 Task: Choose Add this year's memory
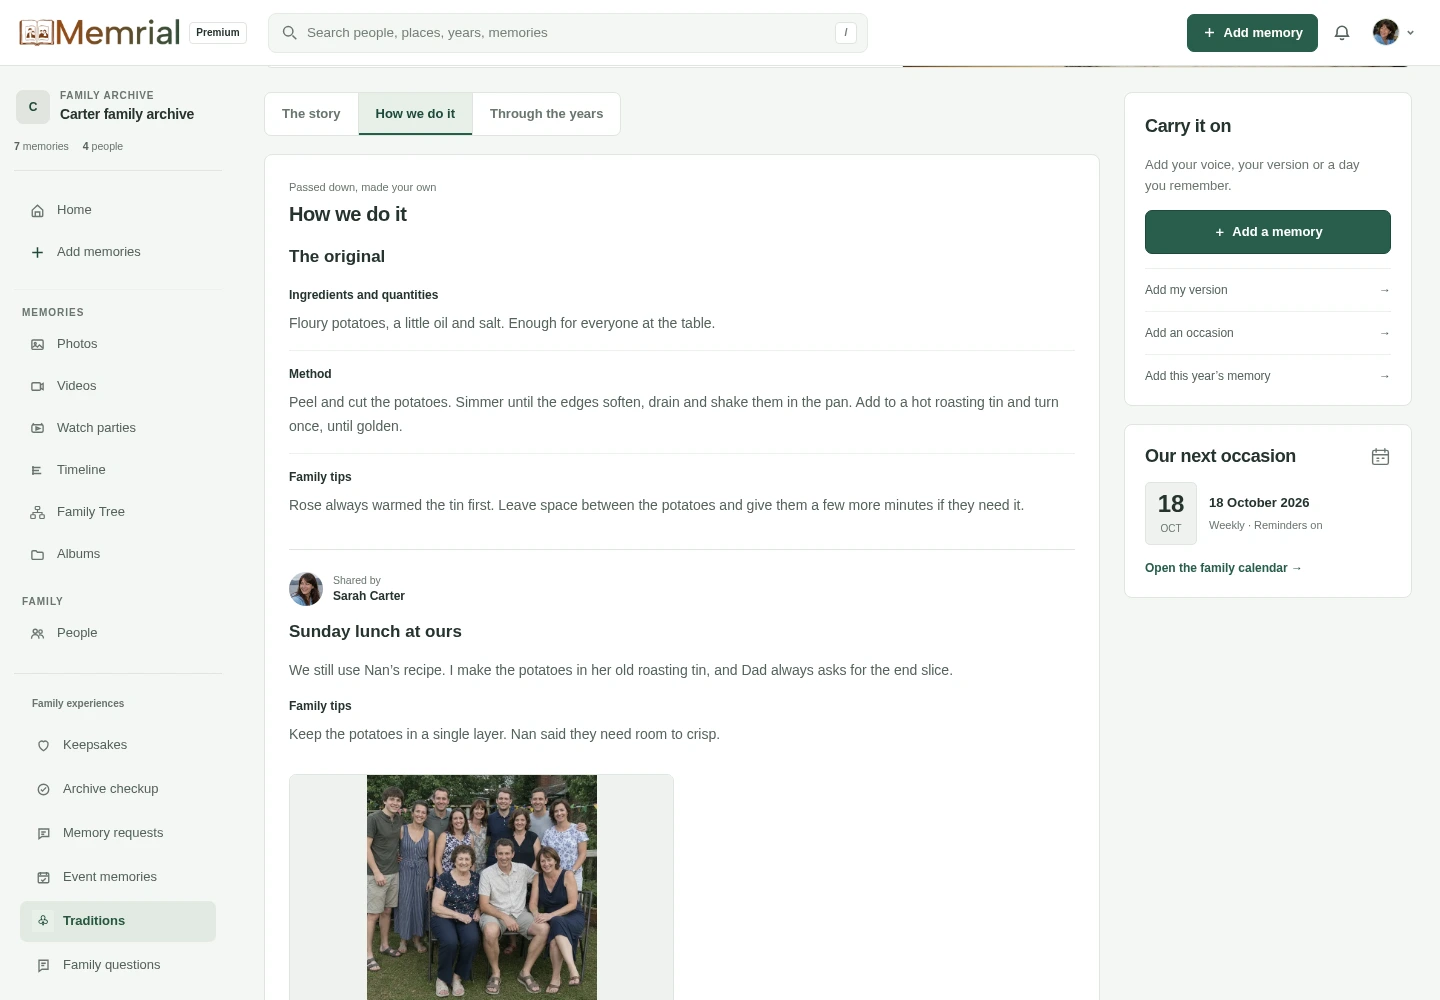point(1268,376)
